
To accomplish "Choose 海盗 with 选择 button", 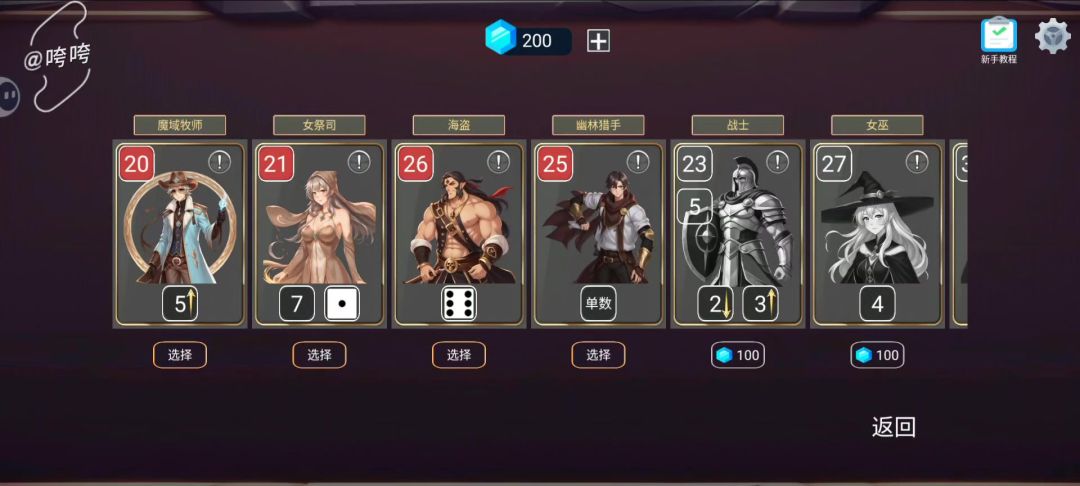I will click(x=459, y=355).
